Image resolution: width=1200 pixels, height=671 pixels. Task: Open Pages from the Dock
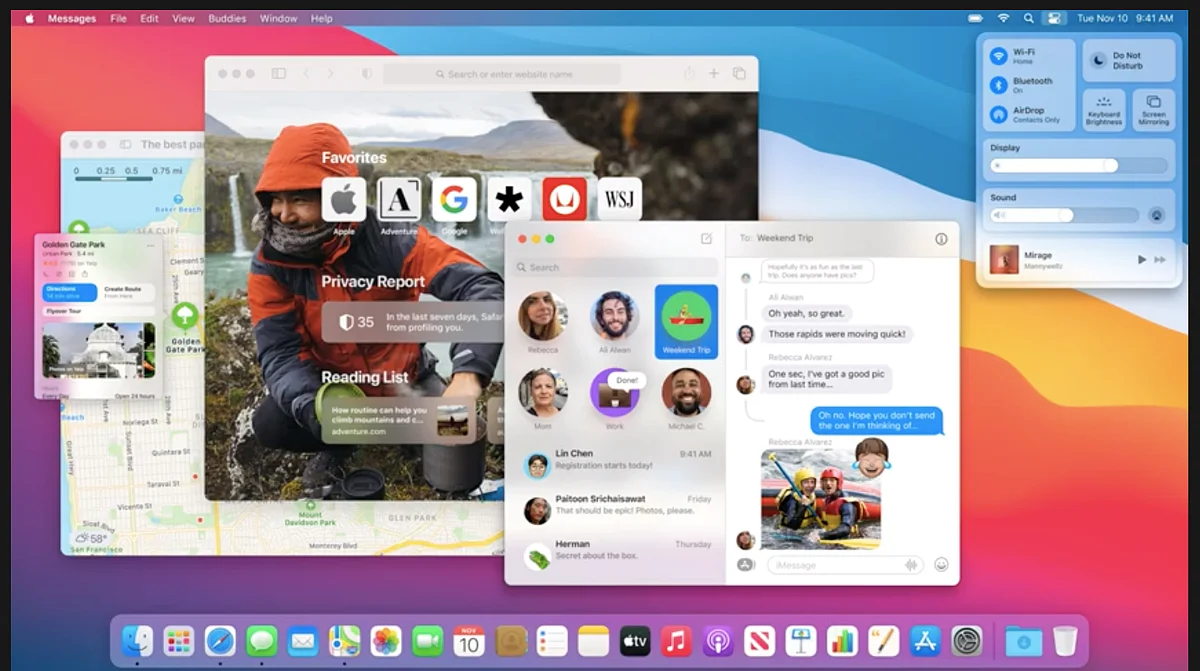pyautogui.click(x=884, y=641)
